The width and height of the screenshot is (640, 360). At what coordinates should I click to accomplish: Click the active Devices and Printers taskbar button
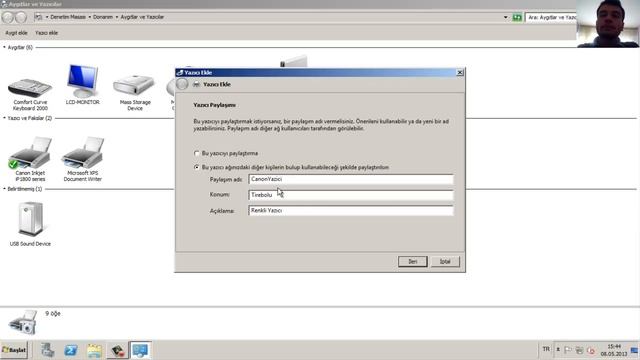140,350
